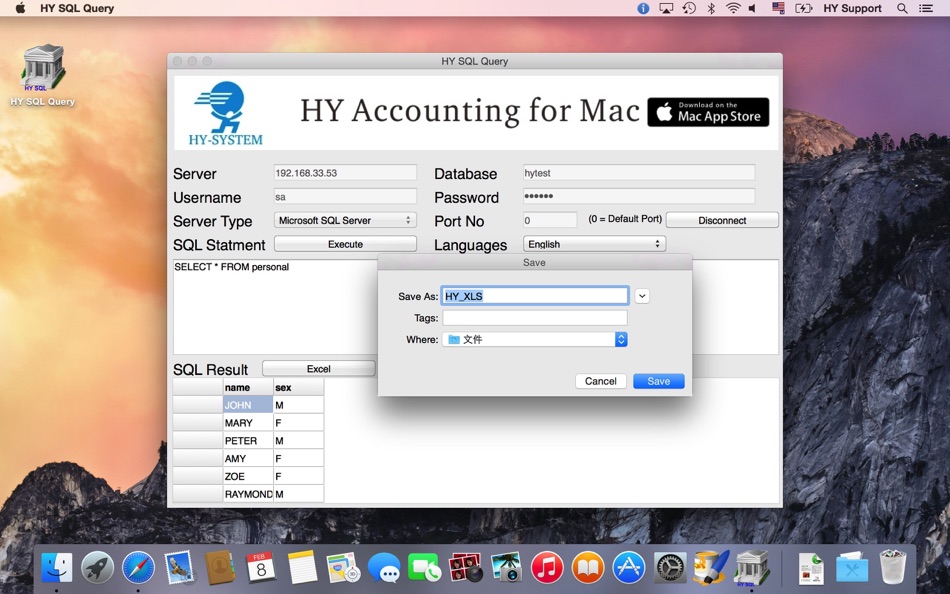Click HY Support user menu
Image resolution: width=950 pixels, height=594 pixels.
(852, 8)
